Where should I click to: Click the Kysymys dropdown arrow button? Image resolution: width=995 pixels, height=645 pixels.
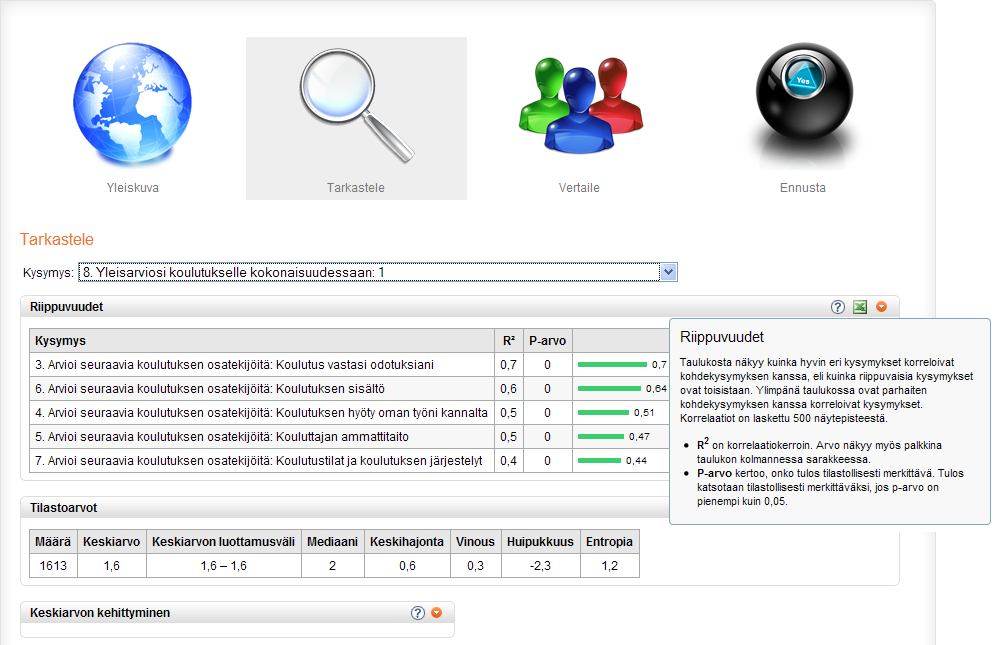pyautogui.click(x=668, y=272)
